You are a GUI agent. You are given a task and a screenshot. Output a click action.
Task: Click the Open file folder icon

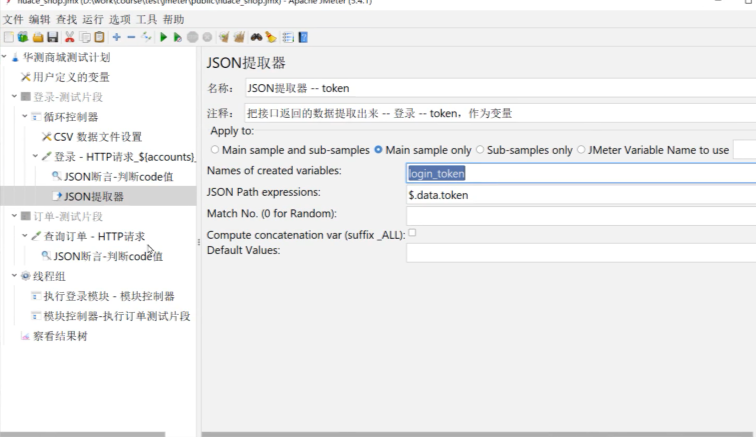coord(38,37)
